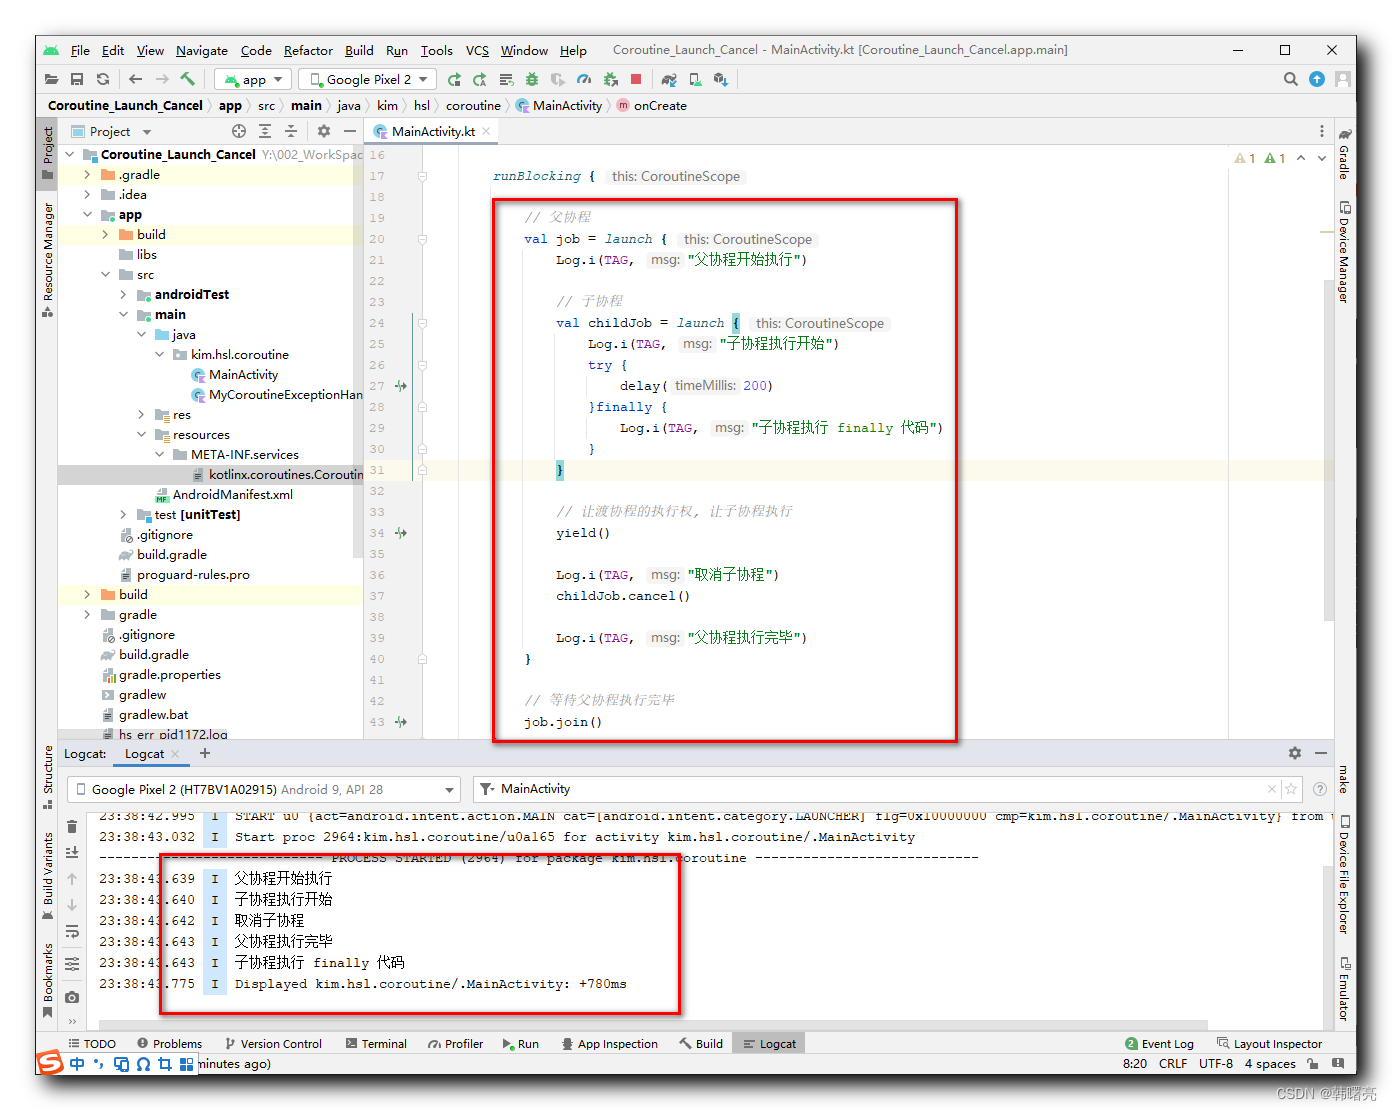Screen dimensions: 1392x1110
Task: Collapse META-INF.services folder
Action: [x=159, y=455]
